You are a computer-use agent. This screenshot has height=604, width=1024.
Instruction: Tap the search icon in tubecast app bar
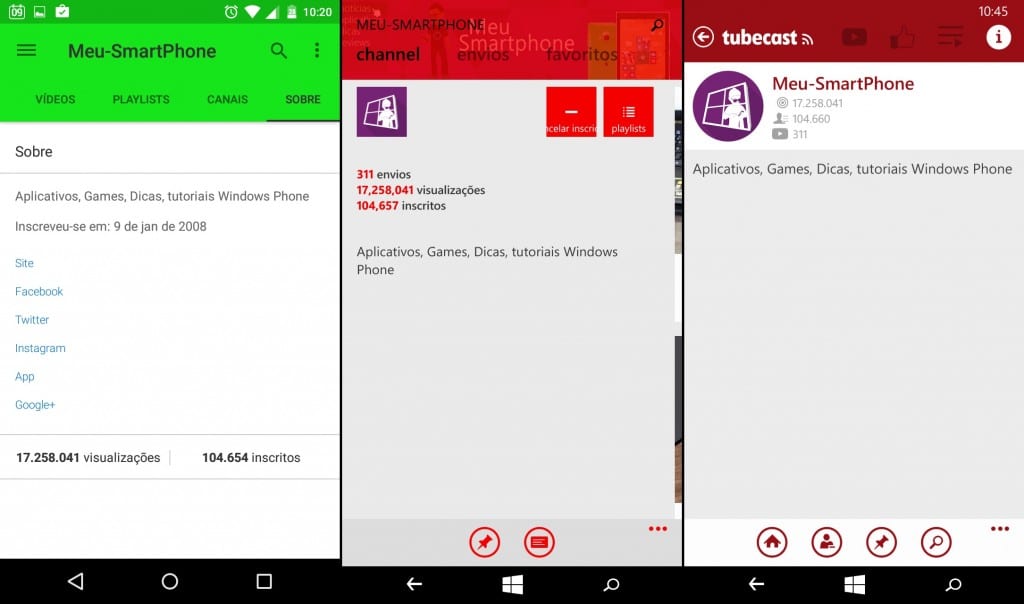coord(936,542)
